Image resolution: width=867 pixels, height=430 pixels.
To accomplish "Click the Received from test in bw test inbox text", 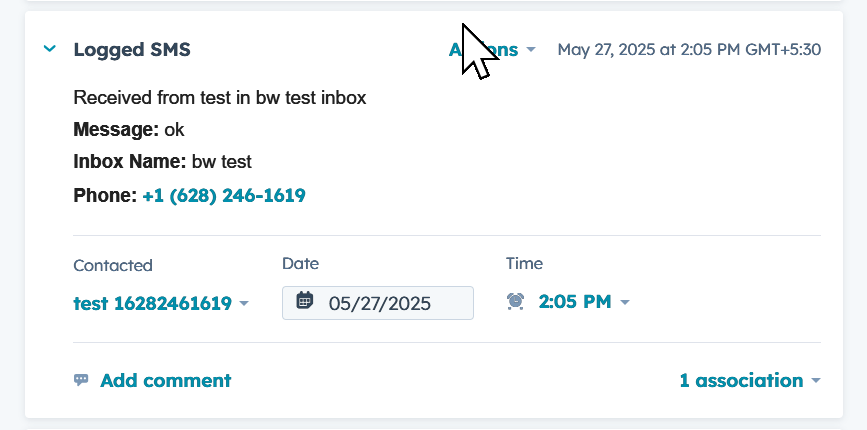I will click(220, 98).
